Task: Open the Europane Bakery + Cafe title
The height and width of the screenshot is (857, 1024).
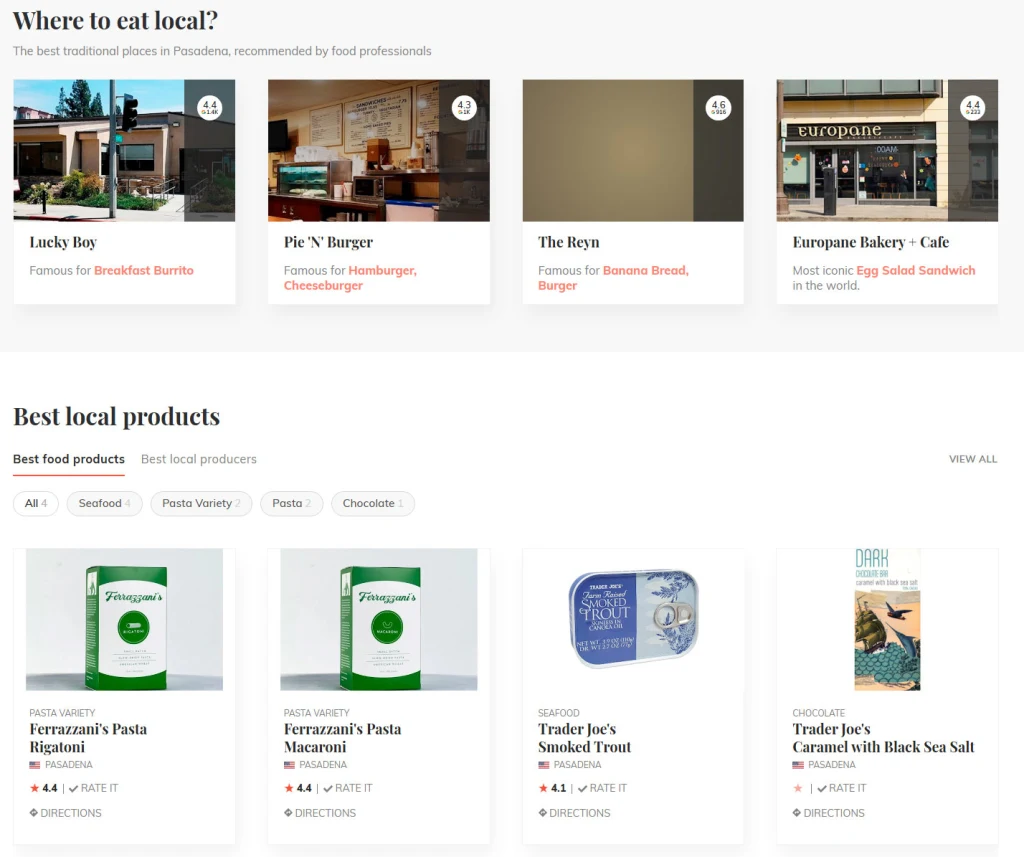Action: 871,242
